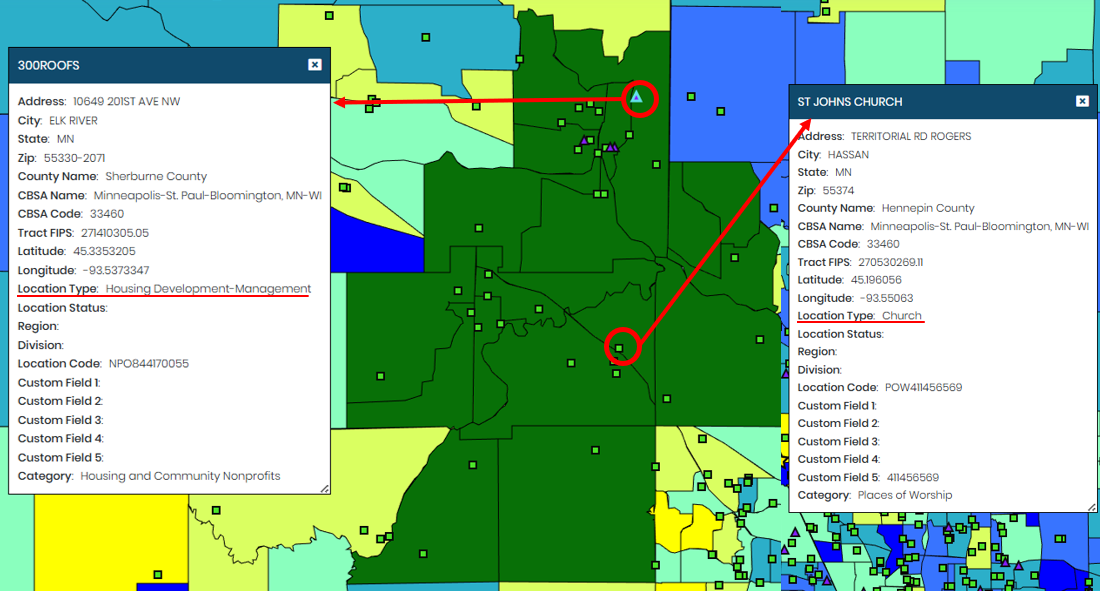Select latitude value 45.3353205

105,251
